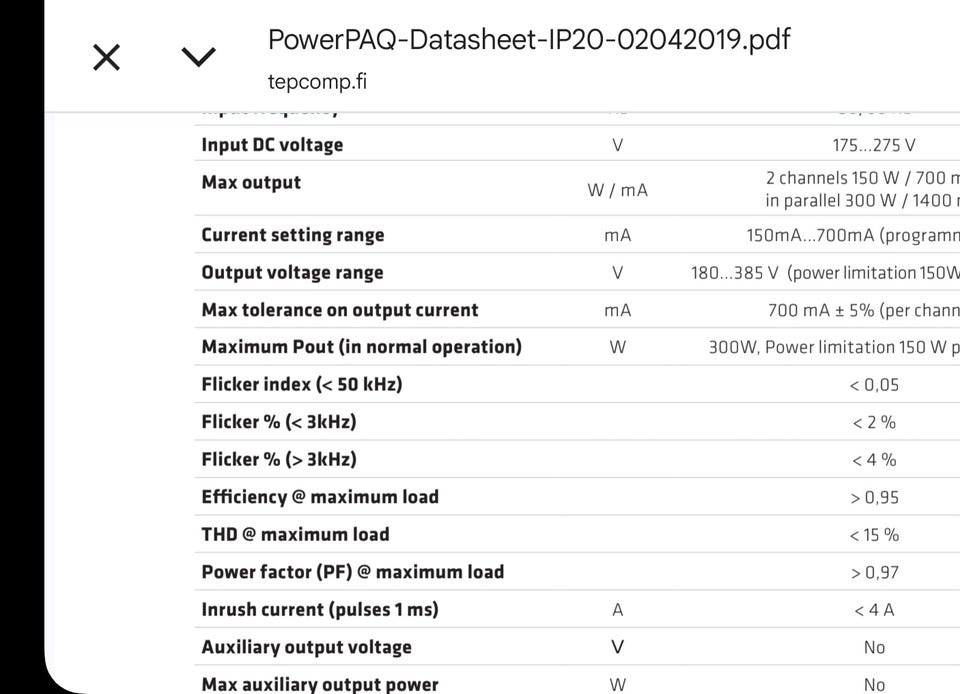Select the 'Max output' row label

(x=251, y=182)
